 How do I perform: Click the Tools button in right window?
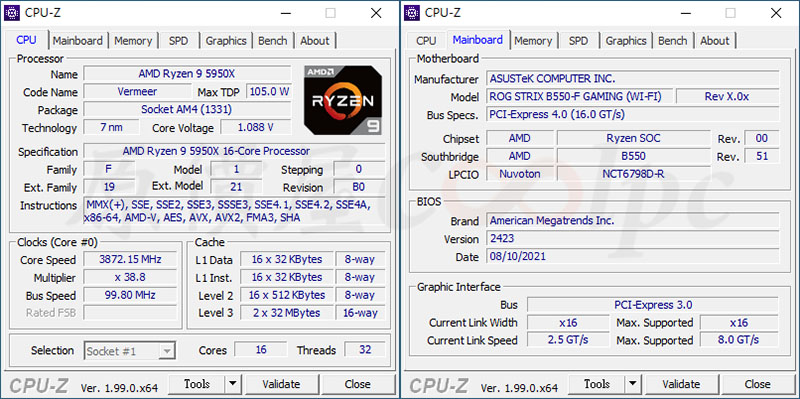click(x=596, y=384)
